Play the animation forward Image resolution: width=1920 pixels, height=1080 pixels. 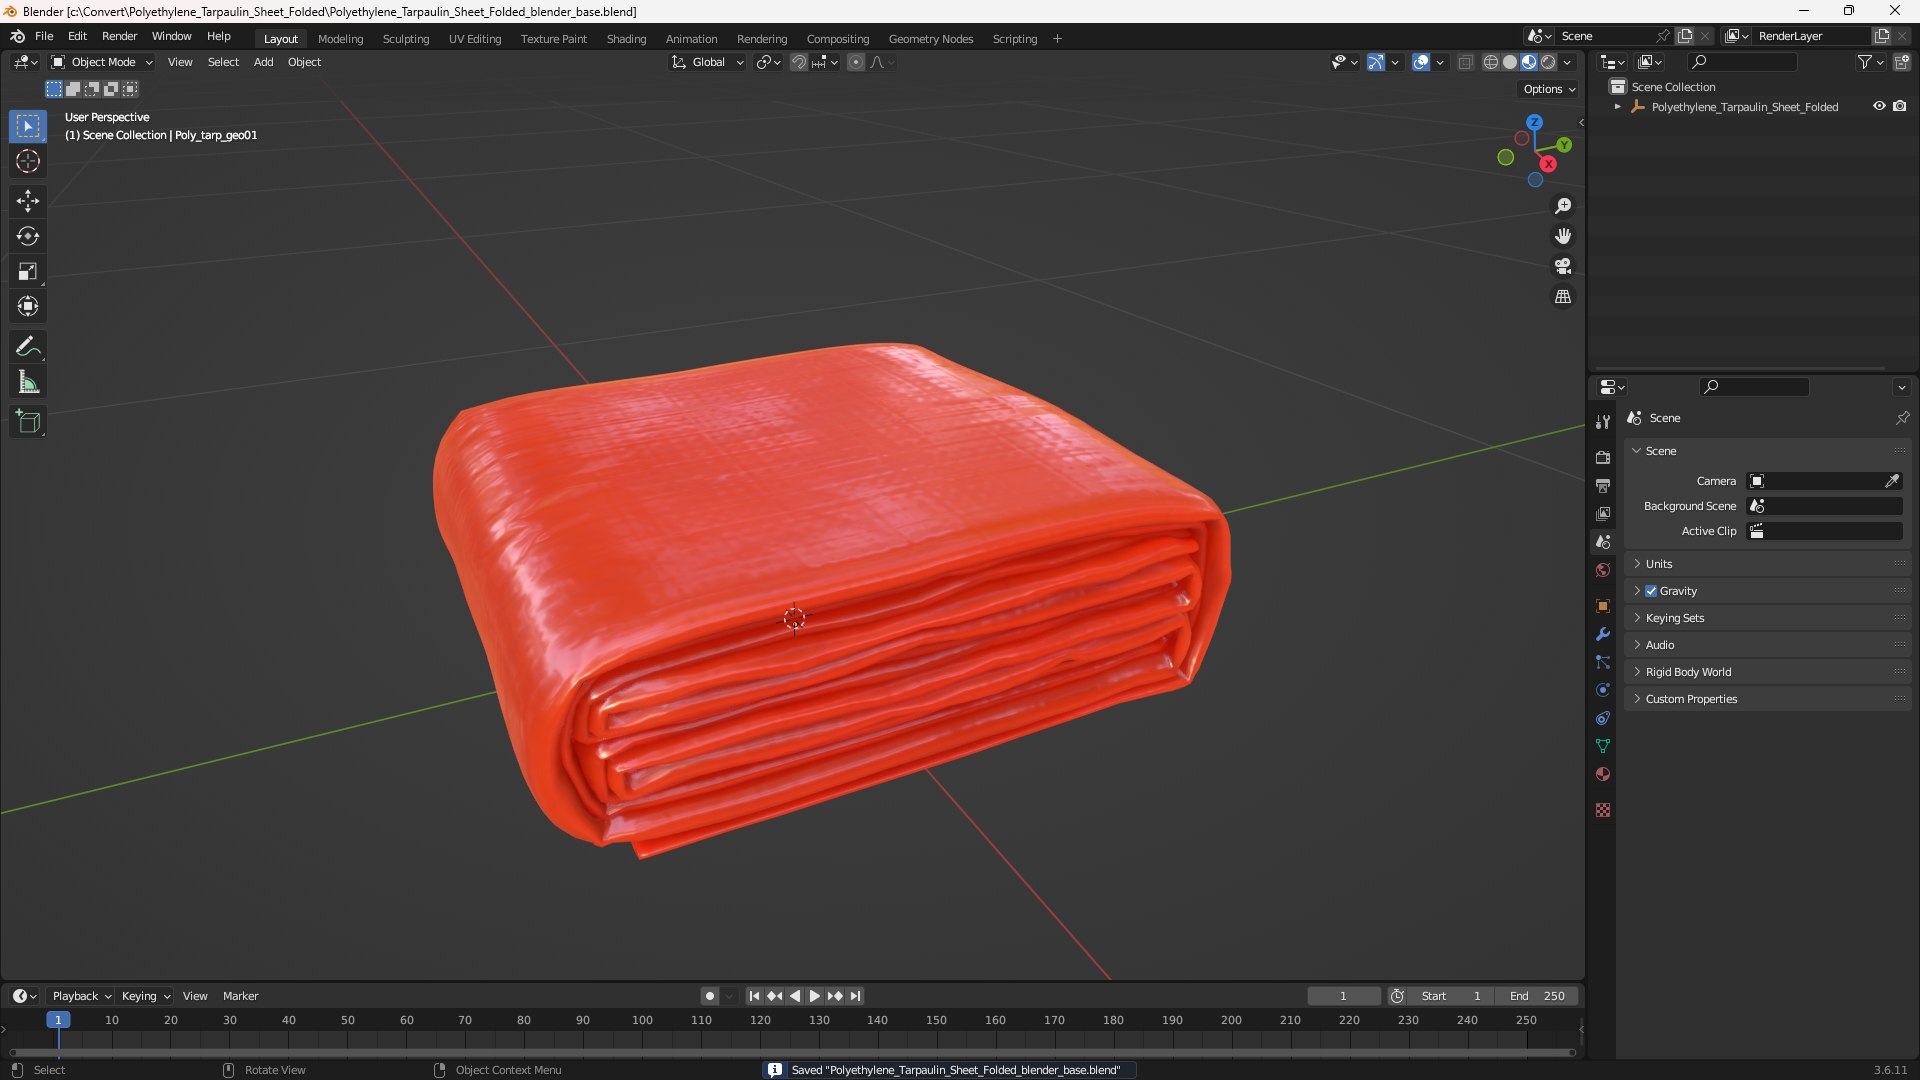click(x=814, y=996)
